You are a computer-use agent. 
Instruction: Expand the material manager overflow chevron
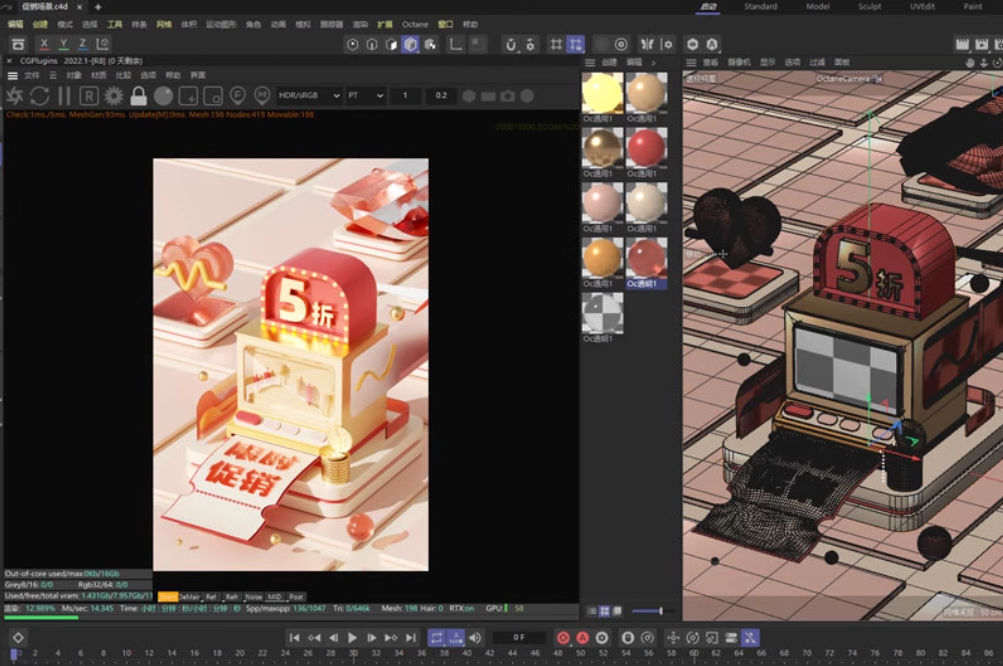[x=654, y=62]
